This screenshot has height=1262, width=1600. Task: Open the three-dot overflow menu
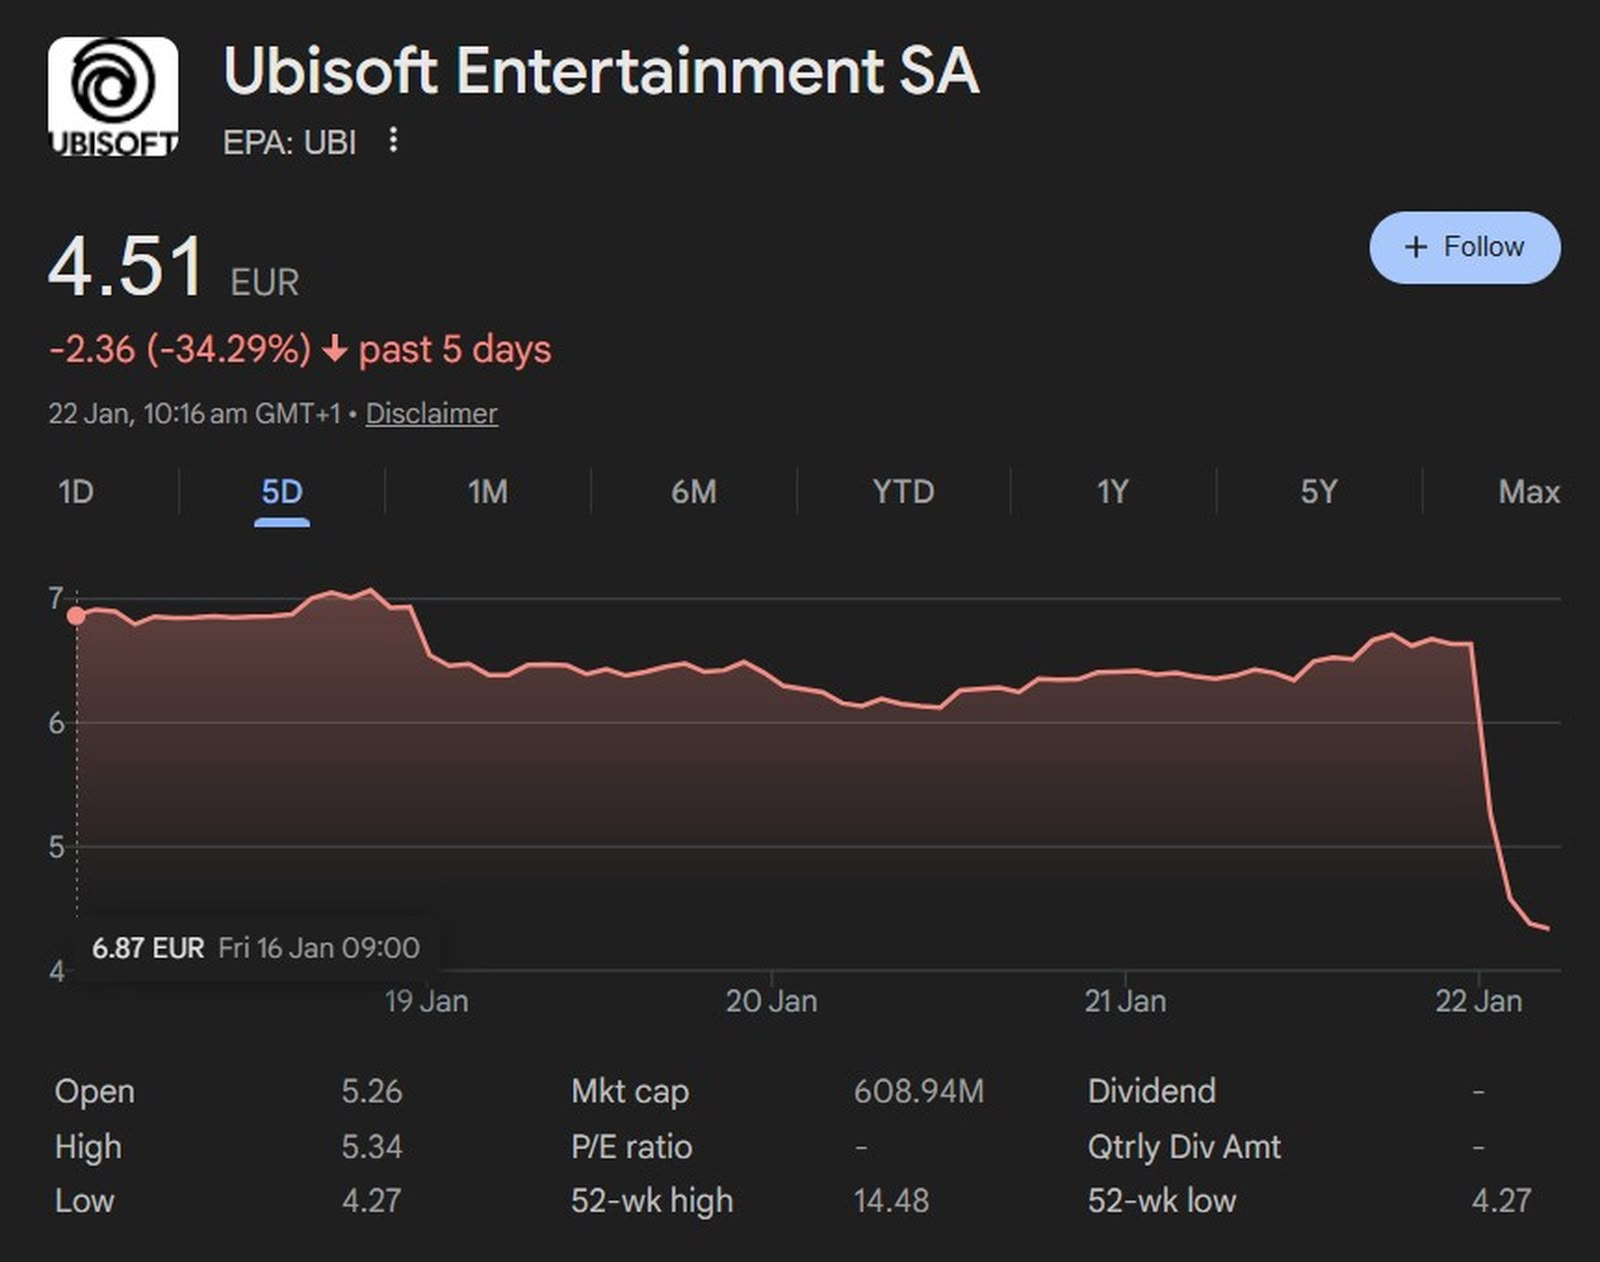click(394, 141)
